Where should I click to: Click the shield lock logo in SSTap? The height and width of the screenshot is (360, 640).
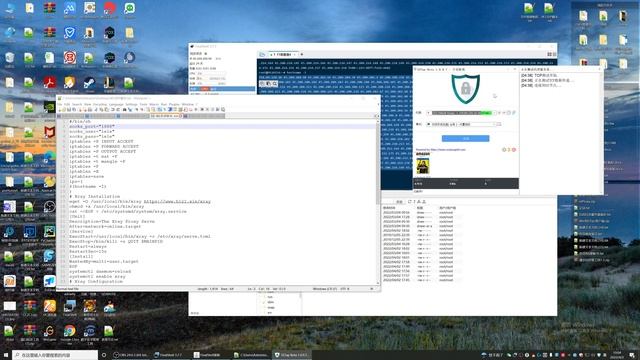[466, 89]
